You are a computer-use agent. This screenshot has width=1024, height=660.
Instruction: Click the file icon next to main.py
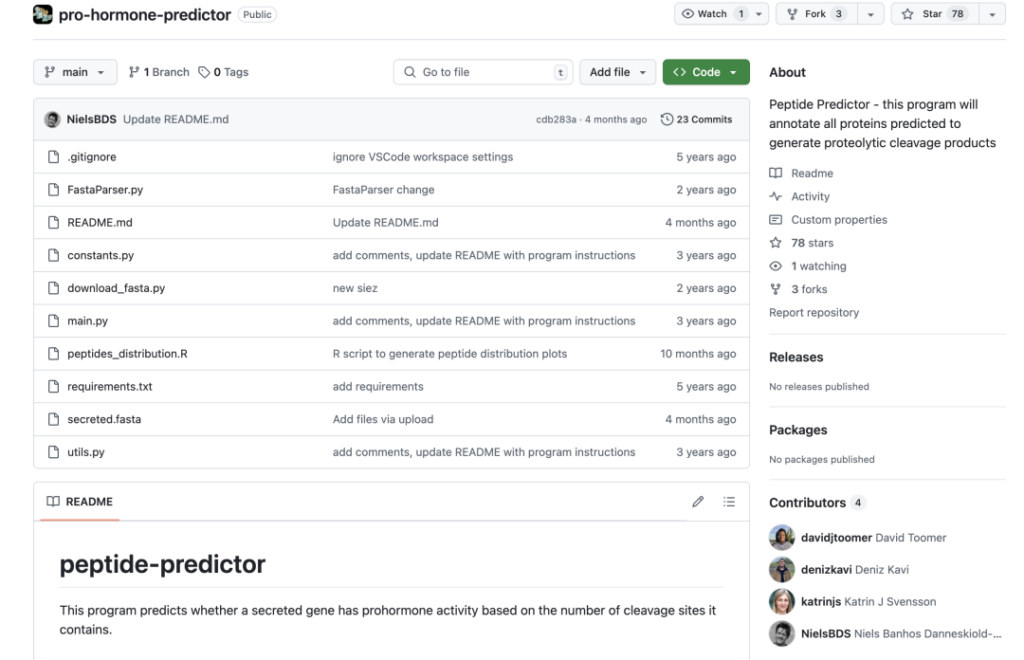coord(54,321)
